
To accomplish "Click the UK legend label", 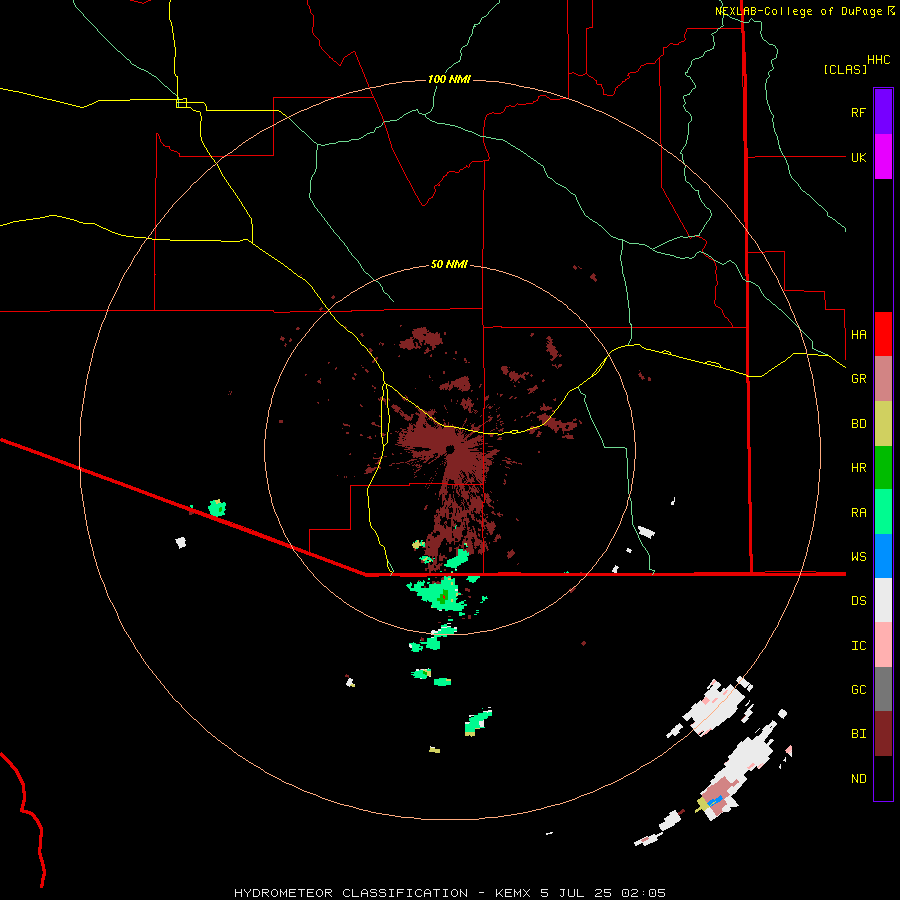I will coord(858,157).
